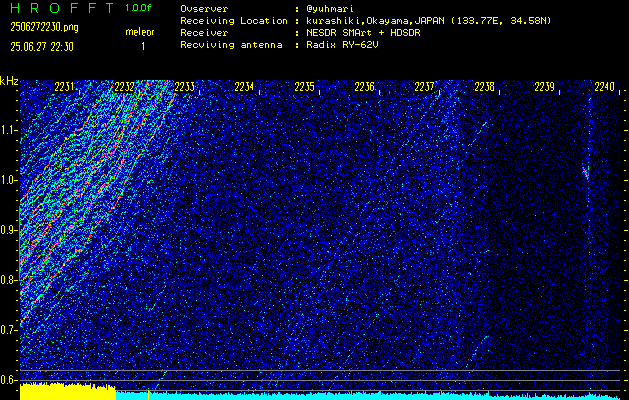Click the 0.7 kHz frequency label
This screenshot has width=629, height=400.
coord(8,330)
